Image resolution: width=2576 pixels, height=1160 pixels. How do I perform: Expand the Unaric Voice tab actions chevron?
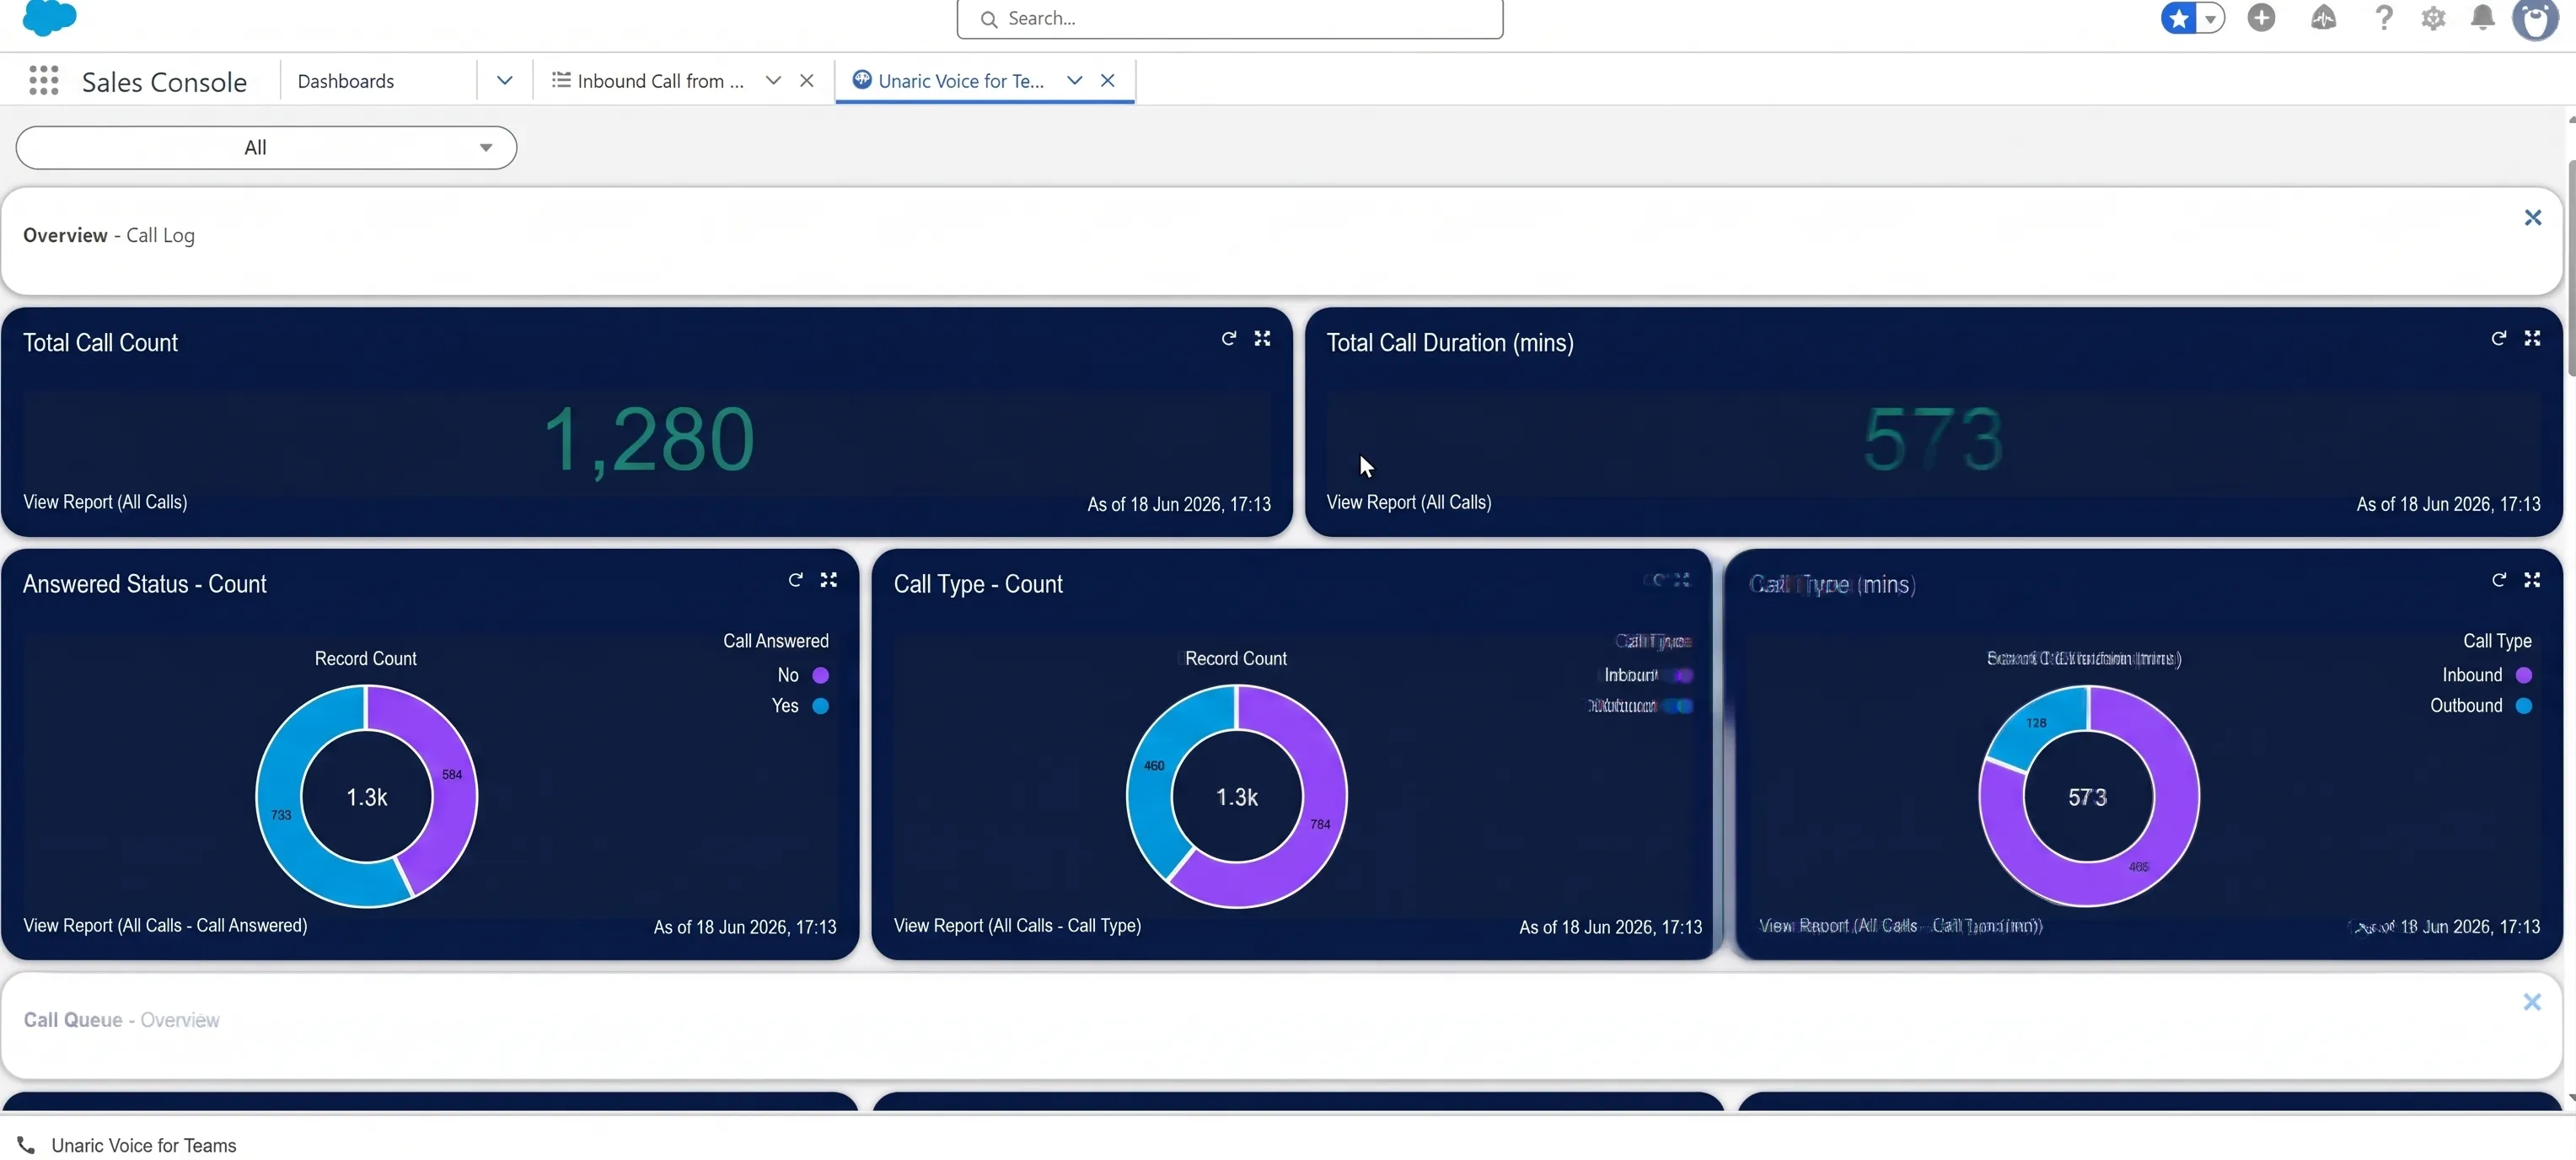pos(1074,81)
